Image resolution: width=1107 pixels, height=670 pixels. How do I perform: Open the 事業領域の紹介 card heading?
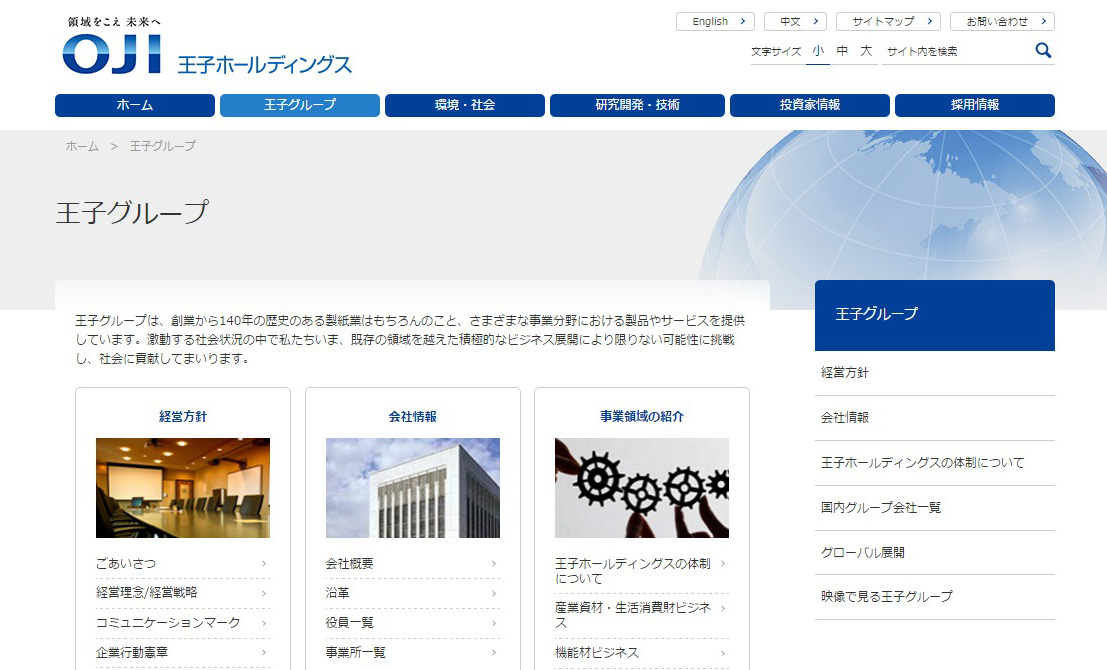point(642,417)
